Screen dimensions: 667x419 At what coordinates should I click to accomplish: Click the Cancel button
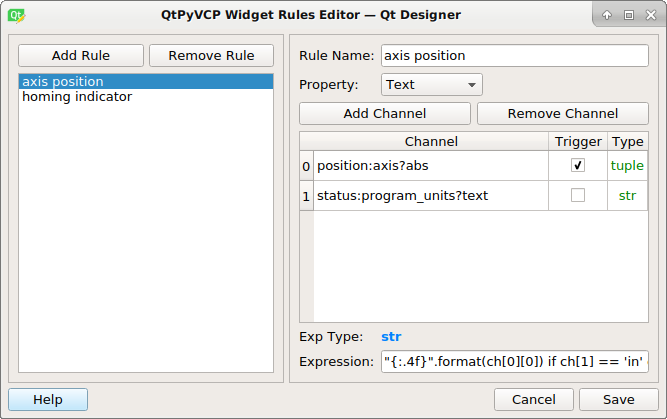point(534,399)
